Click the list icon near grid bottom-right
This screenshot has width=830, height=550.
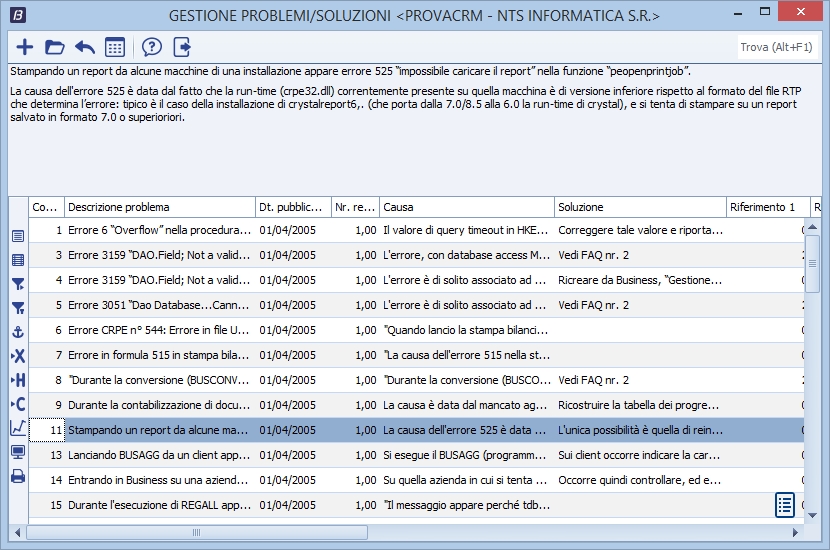click(785, 505)
